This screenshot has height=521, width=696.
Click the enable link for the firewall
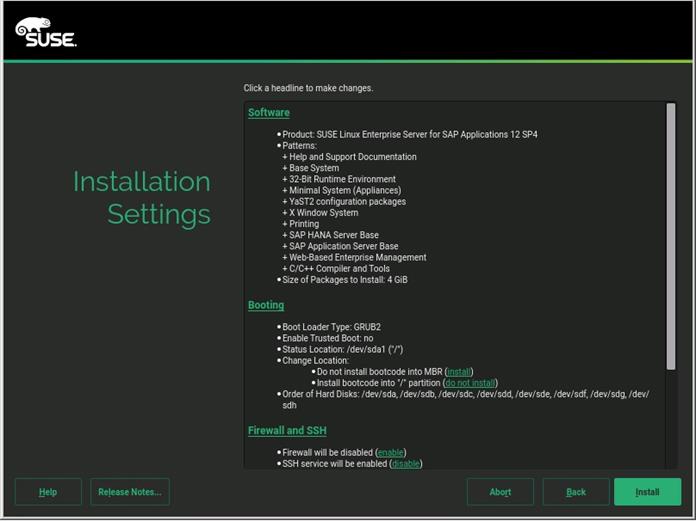pyautogui.click(x=391, y=453)
